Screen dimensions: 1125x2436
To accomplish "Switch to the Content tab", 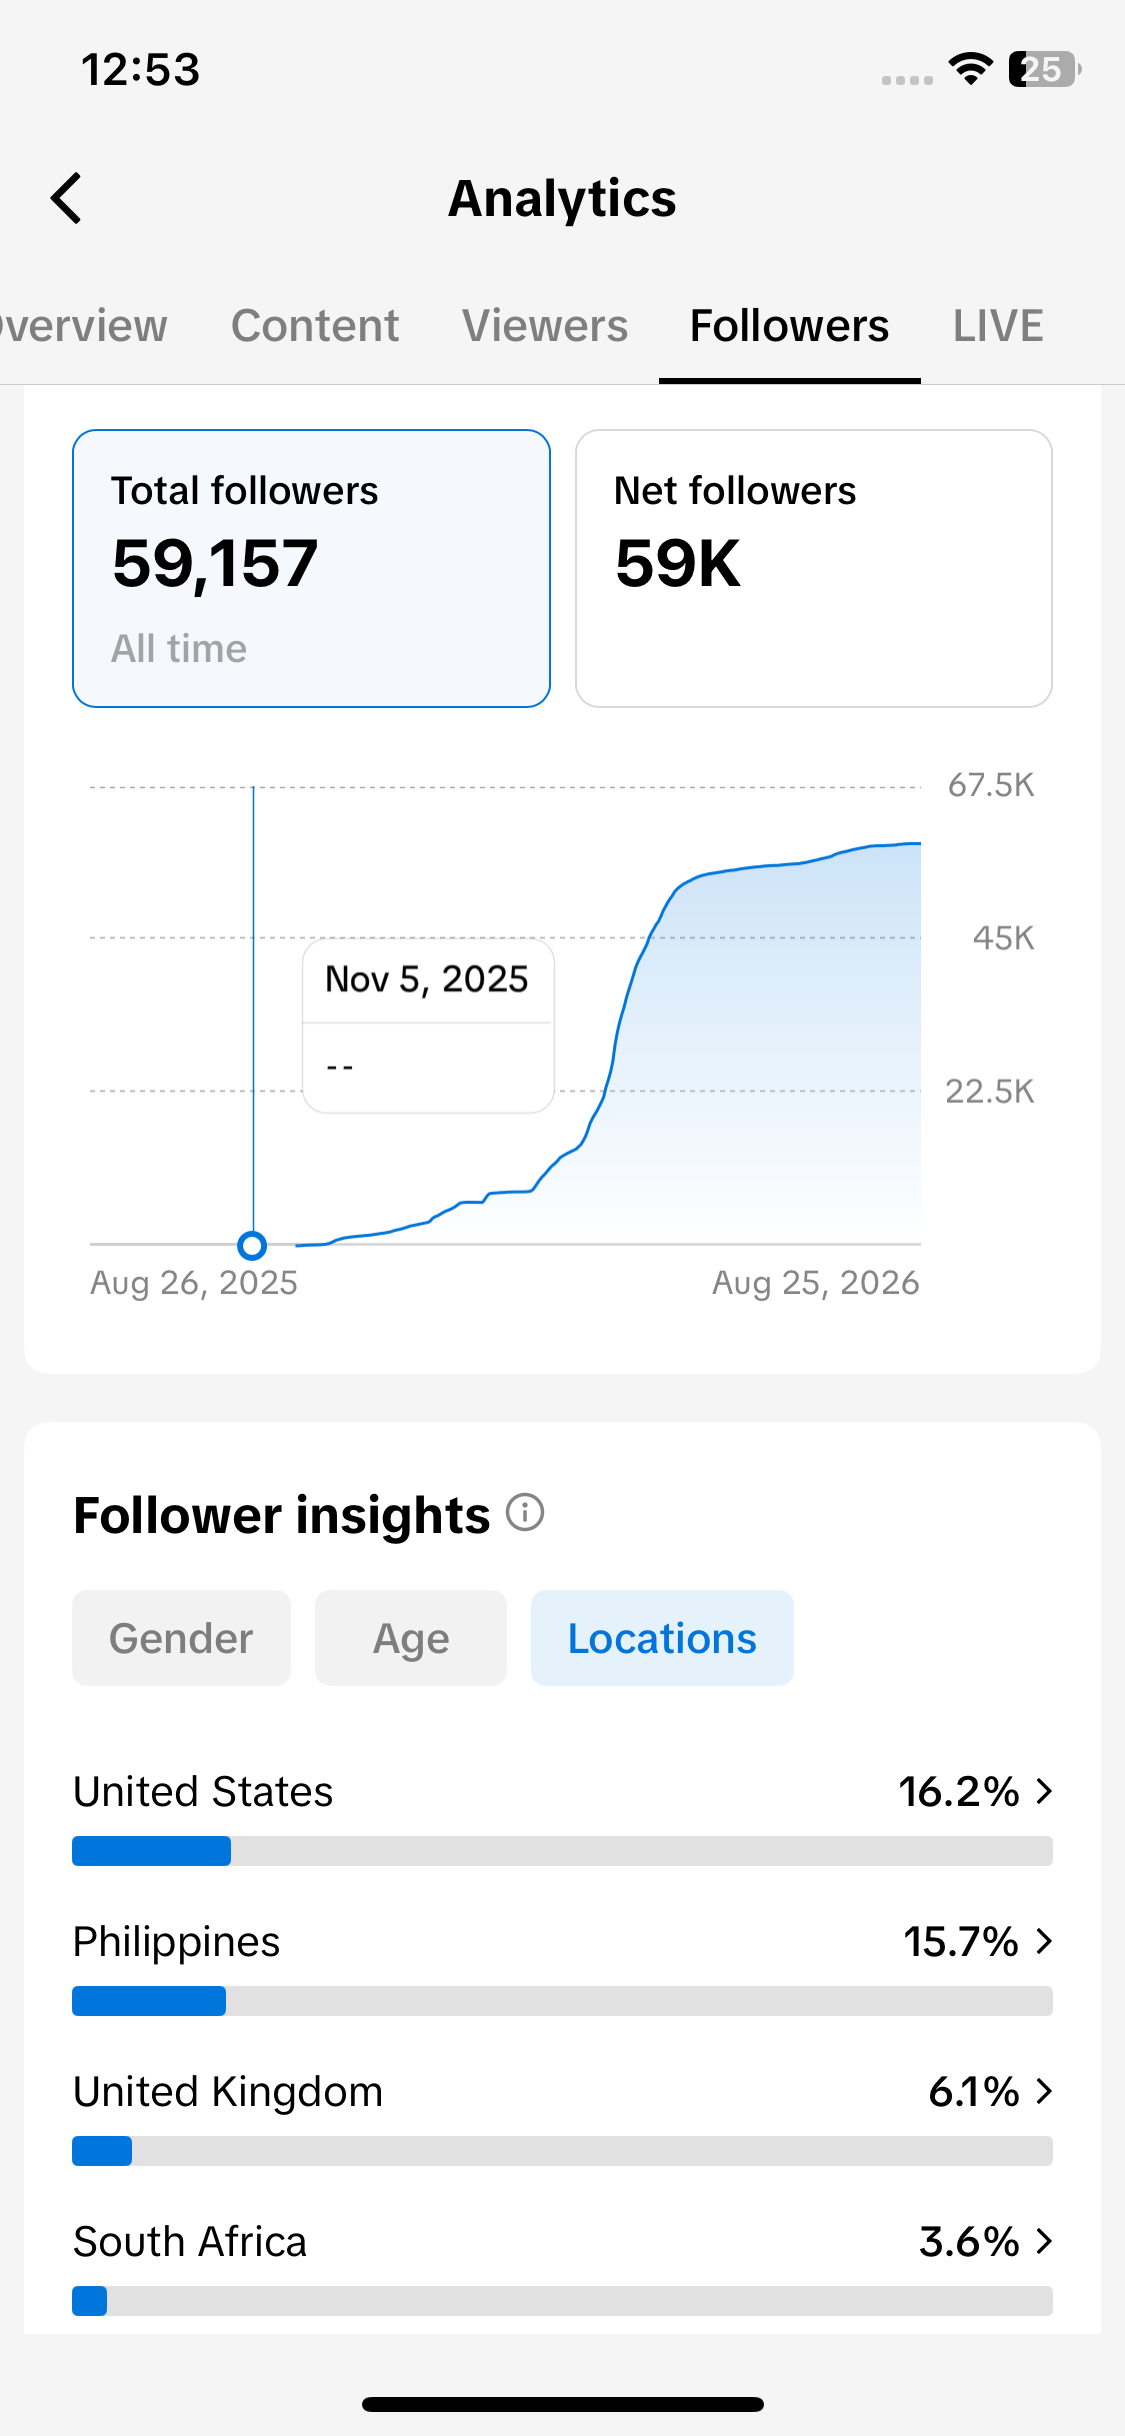I will point(315,326).
